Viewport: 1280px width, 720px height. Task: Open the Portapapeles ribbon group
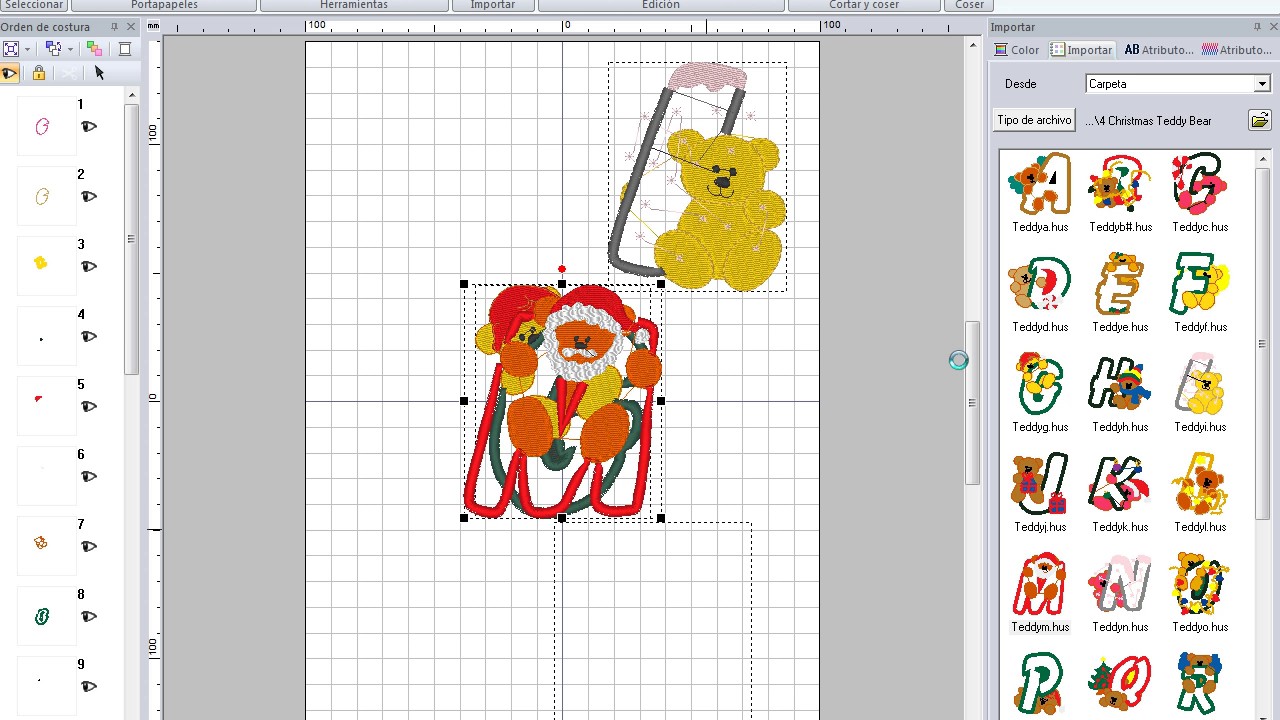pyautogui.click(x=164, y=5)
